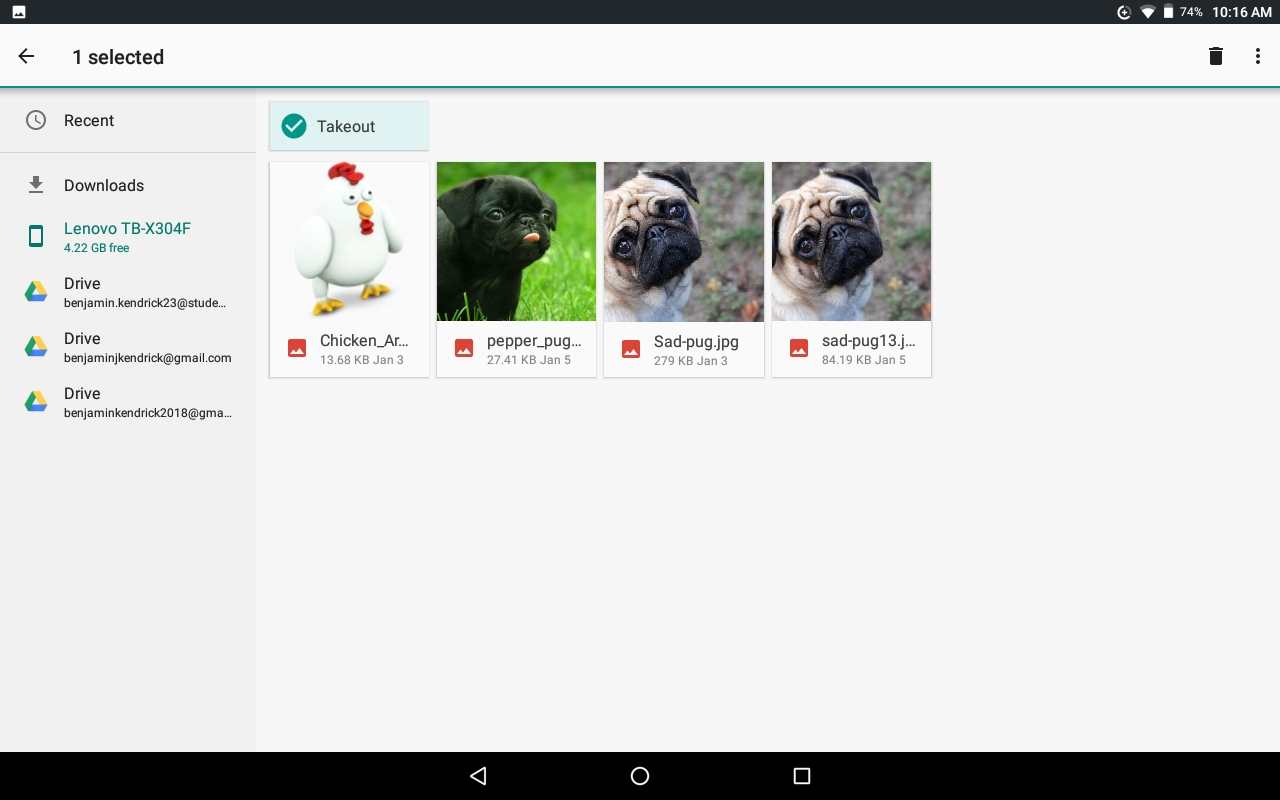Tap the Android home circle button
Screen dimensions: 1280x800
tap(640, 776)
